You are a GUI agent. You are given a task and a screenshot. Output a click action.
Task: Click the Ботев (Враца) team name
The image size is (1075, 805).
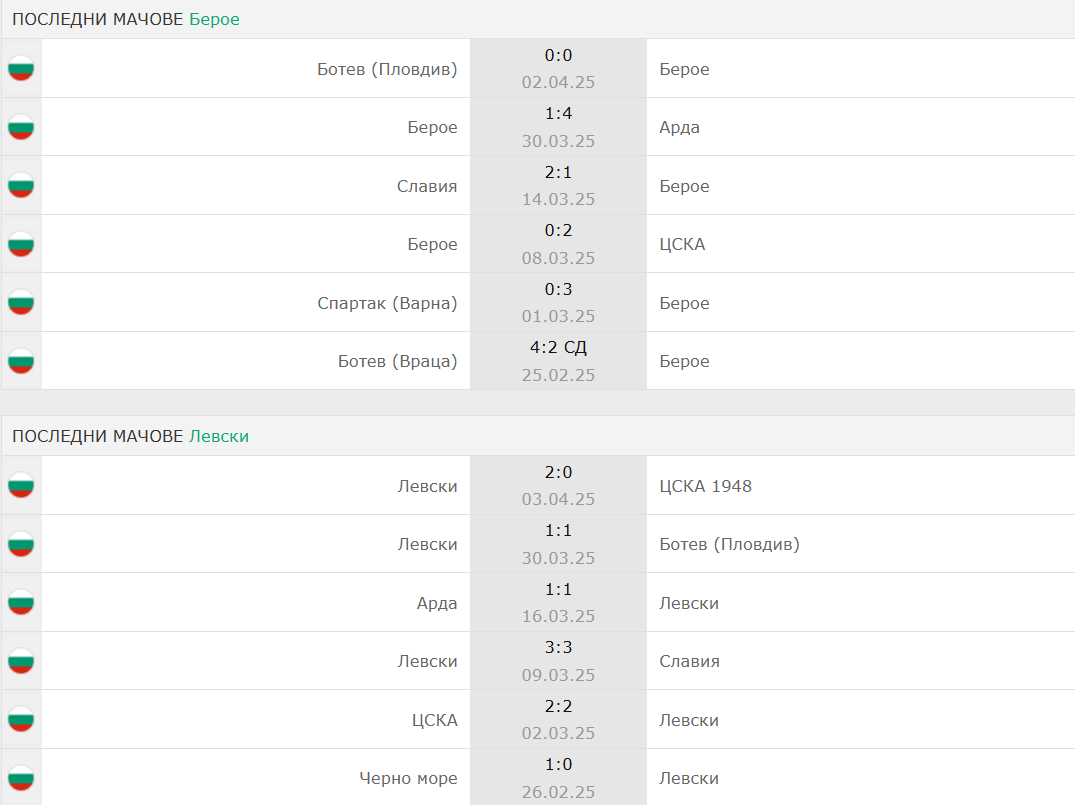coord(398,361)
